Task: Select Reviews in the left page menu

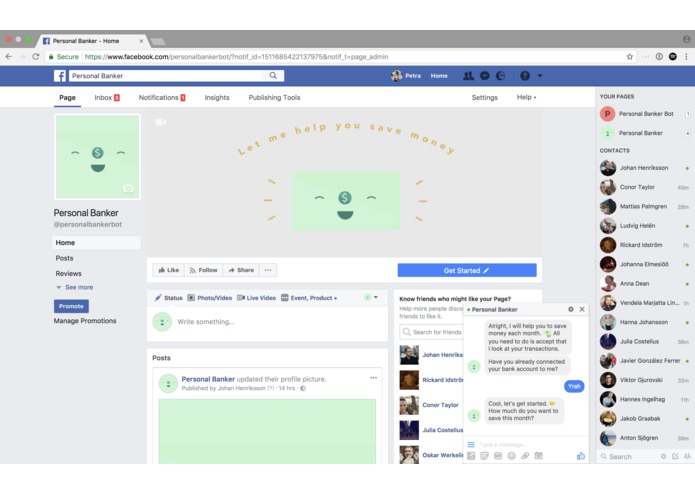Action: coord(68,273)
